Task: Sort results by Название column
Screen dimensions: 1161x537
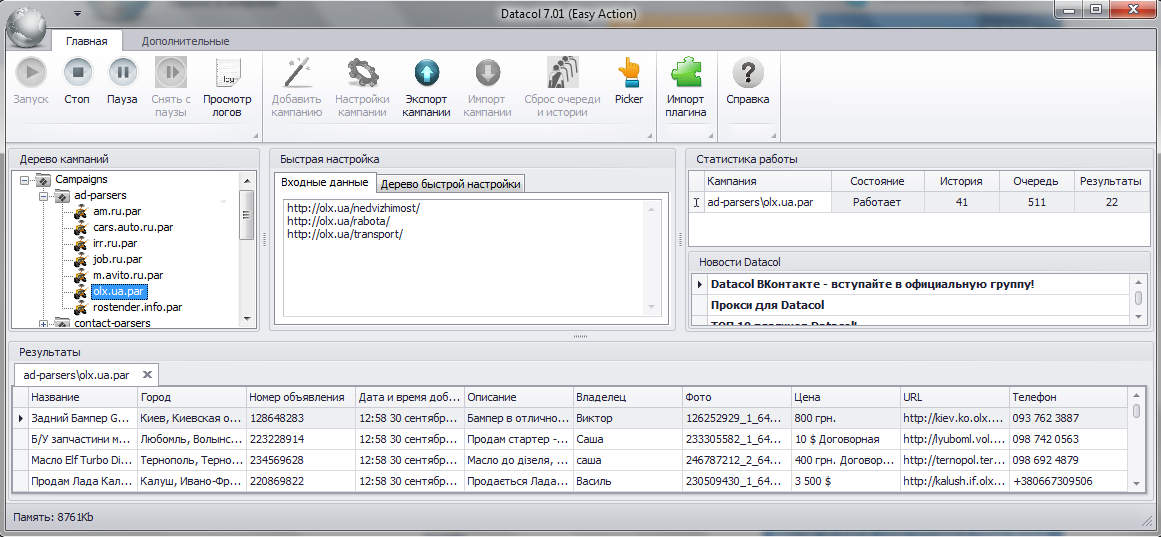Action: tap(82, 397)
